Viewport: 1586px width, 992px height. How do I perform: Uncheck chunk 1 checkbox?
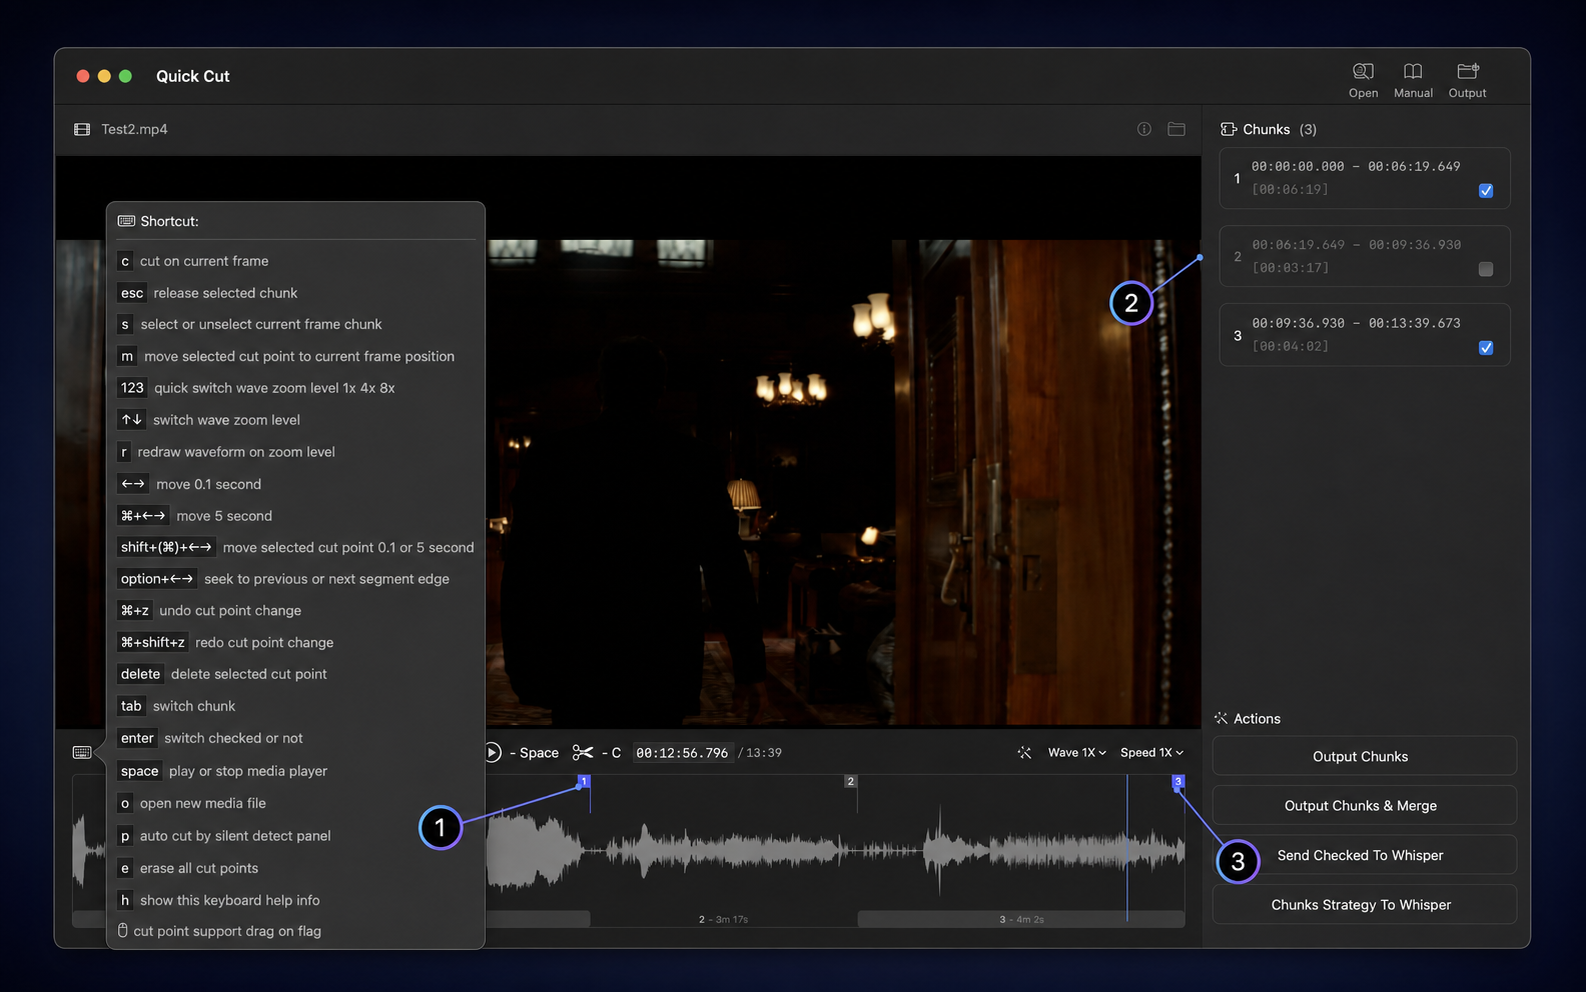coord(1486,191)
